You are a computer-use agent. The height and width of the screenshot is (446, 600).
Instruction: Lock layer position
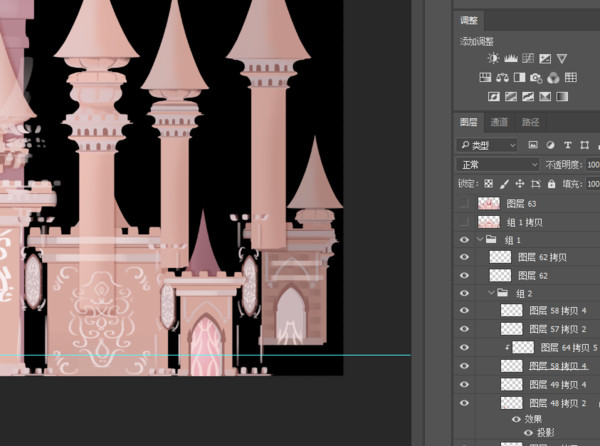coord(520,184)
